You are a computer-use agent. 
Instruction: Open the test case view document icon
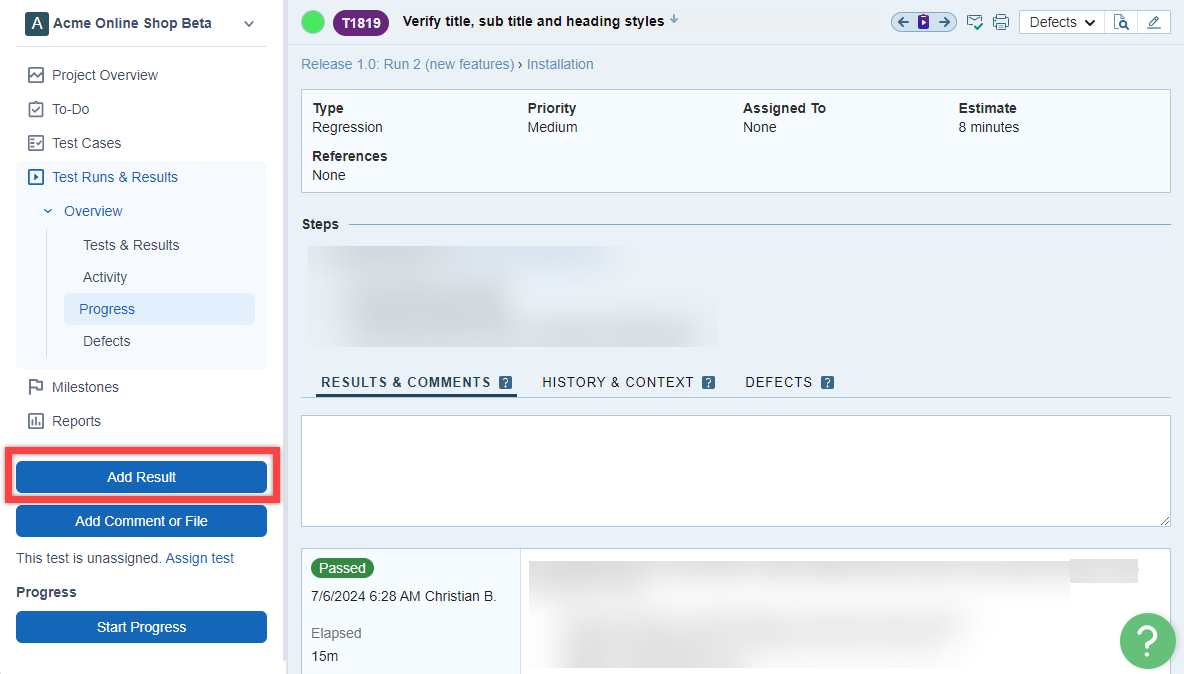click(x=1122, y=22)
